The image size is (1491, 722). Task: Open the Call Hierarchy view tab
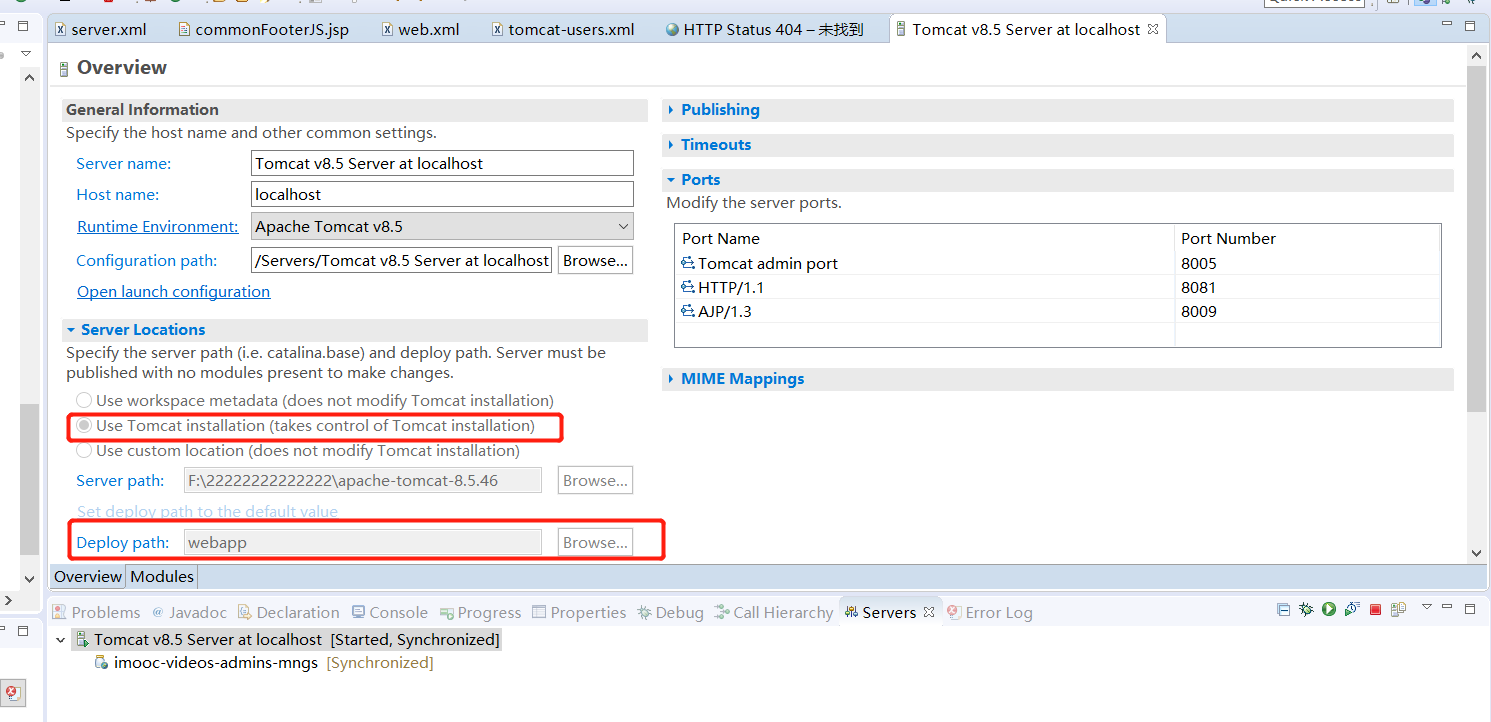tap(774, 612)
